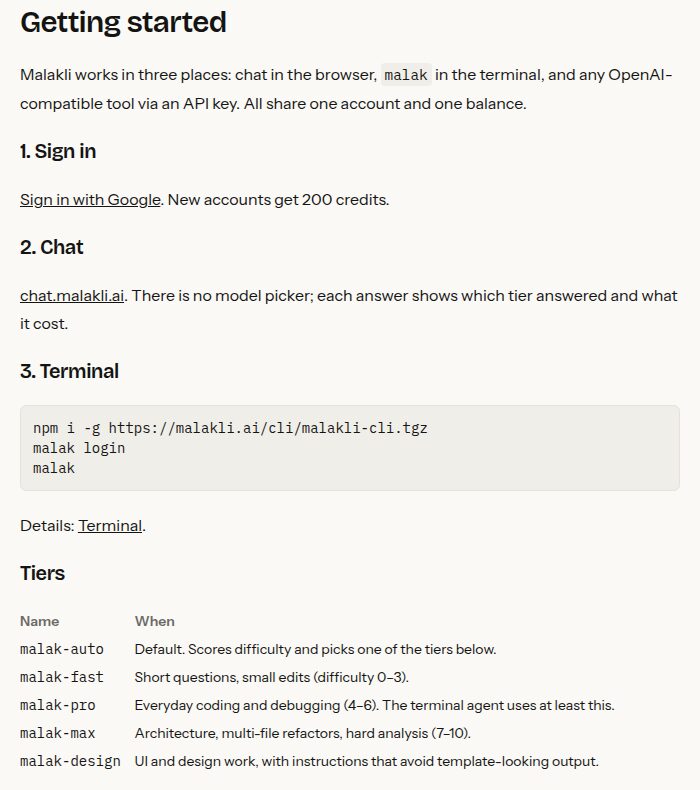This screenshot has width=700, height=790.
Task: Click the last 'malak' line in code block
Action: click(54, 469)
